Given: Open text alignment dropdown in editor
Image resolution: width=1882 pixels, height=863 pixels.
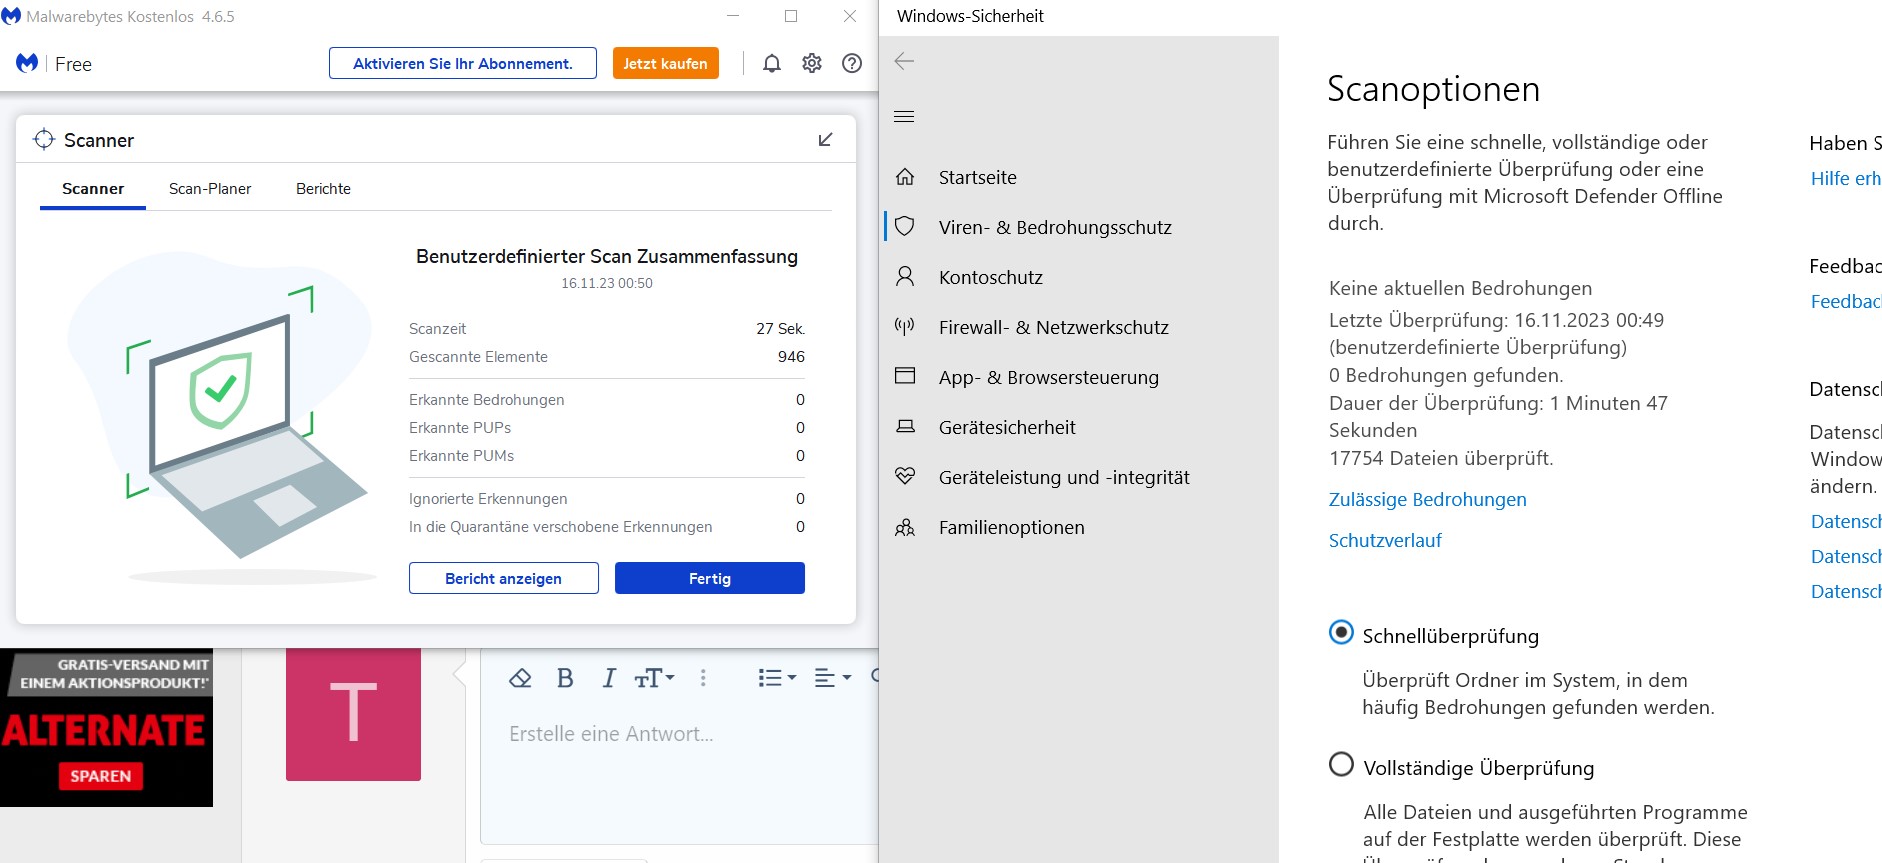Looking at the screenshot, I should click(832, 678).
